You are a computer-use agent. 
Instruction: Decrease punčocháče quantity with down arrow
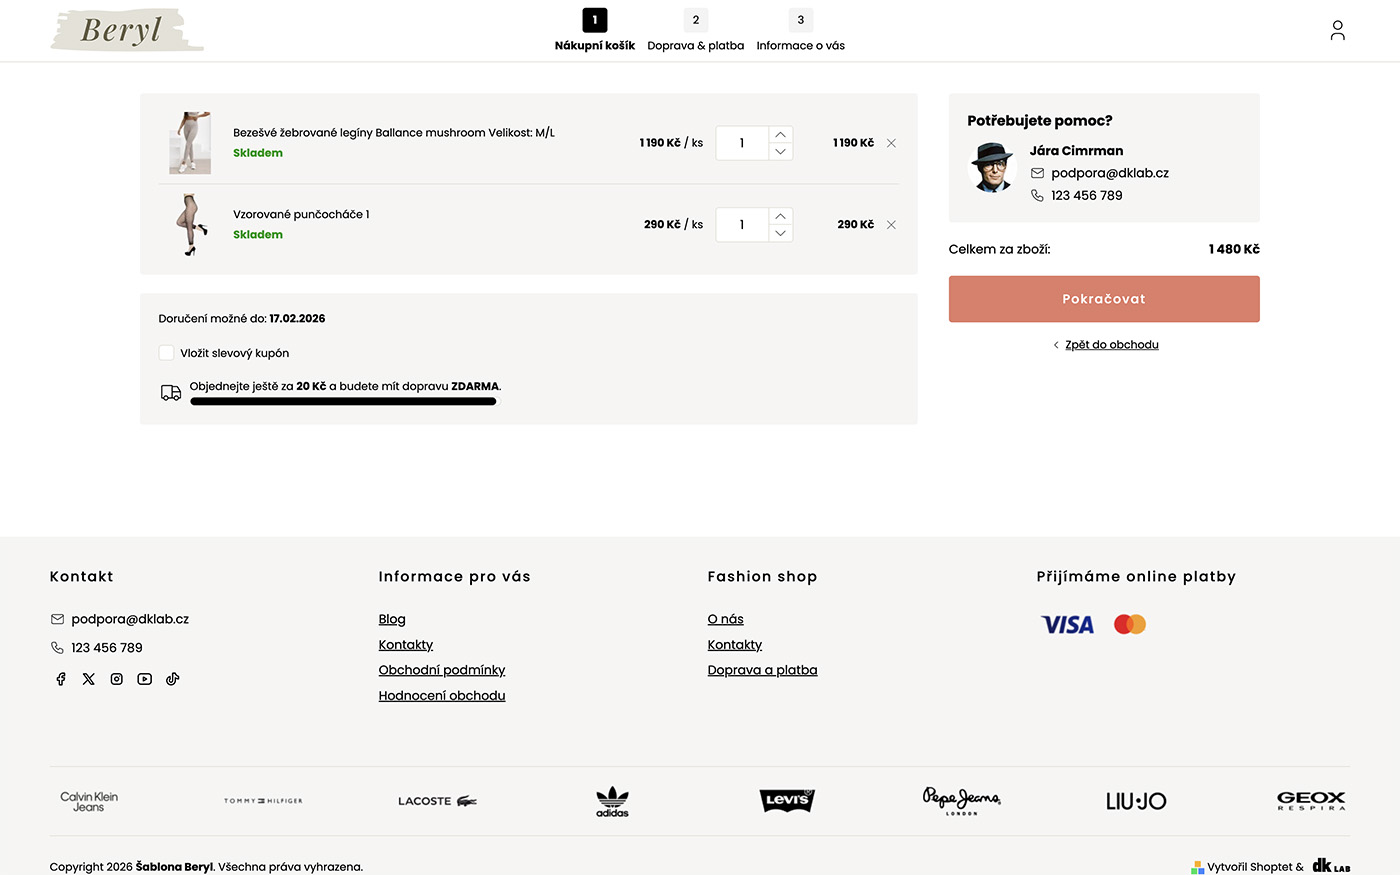[780, 234]
